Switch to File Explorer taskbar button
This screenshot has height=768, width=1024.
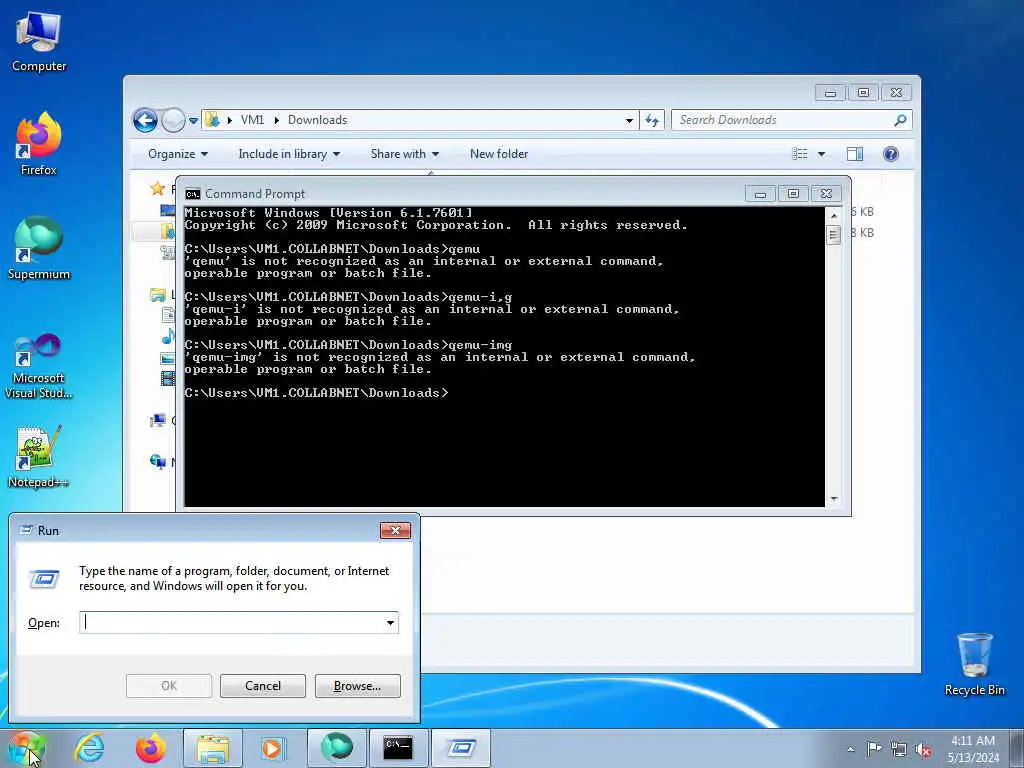[213, 748]
